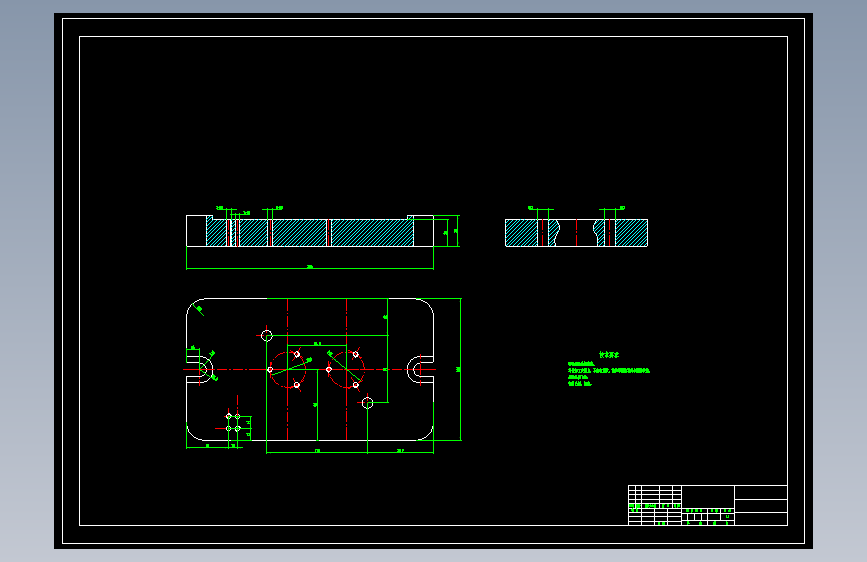This screenshot has width=867, height=562.
Task: Select the green dimension spanning both bolt circle centers
Action: click(317, 345)
